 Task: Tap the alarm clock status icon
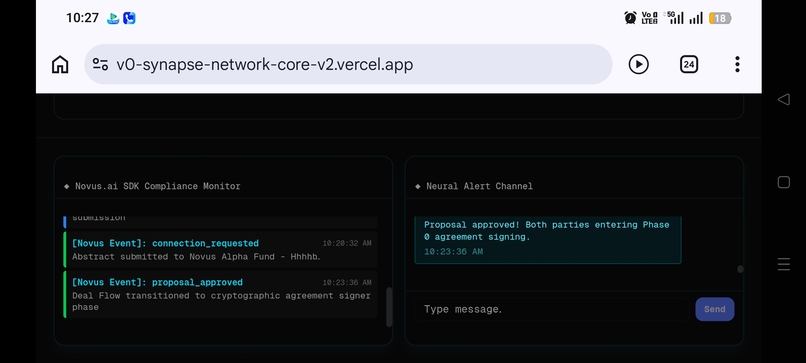[x=630, y=18]
